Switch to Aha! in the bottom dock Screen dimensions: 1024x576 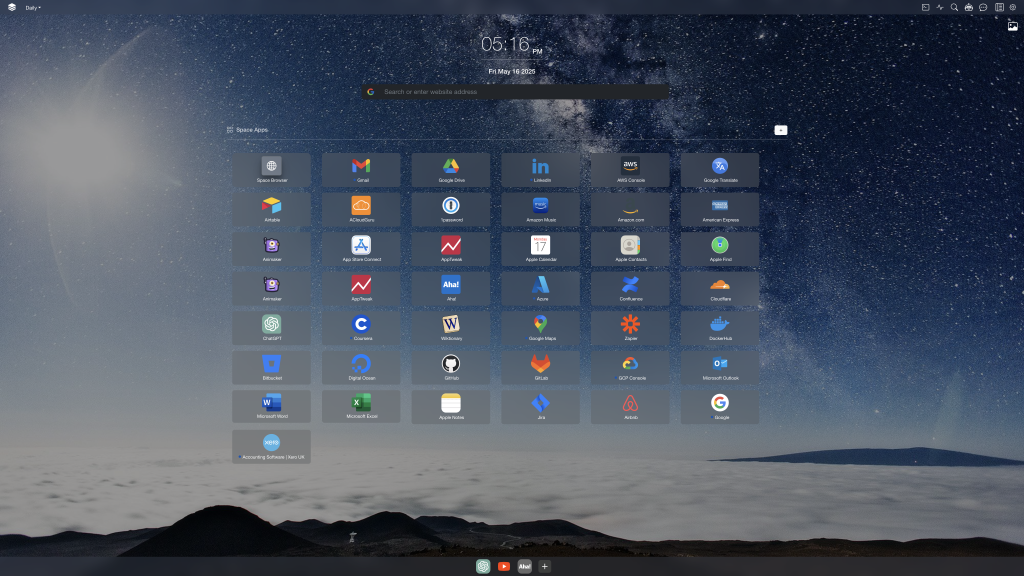[524, 566]
